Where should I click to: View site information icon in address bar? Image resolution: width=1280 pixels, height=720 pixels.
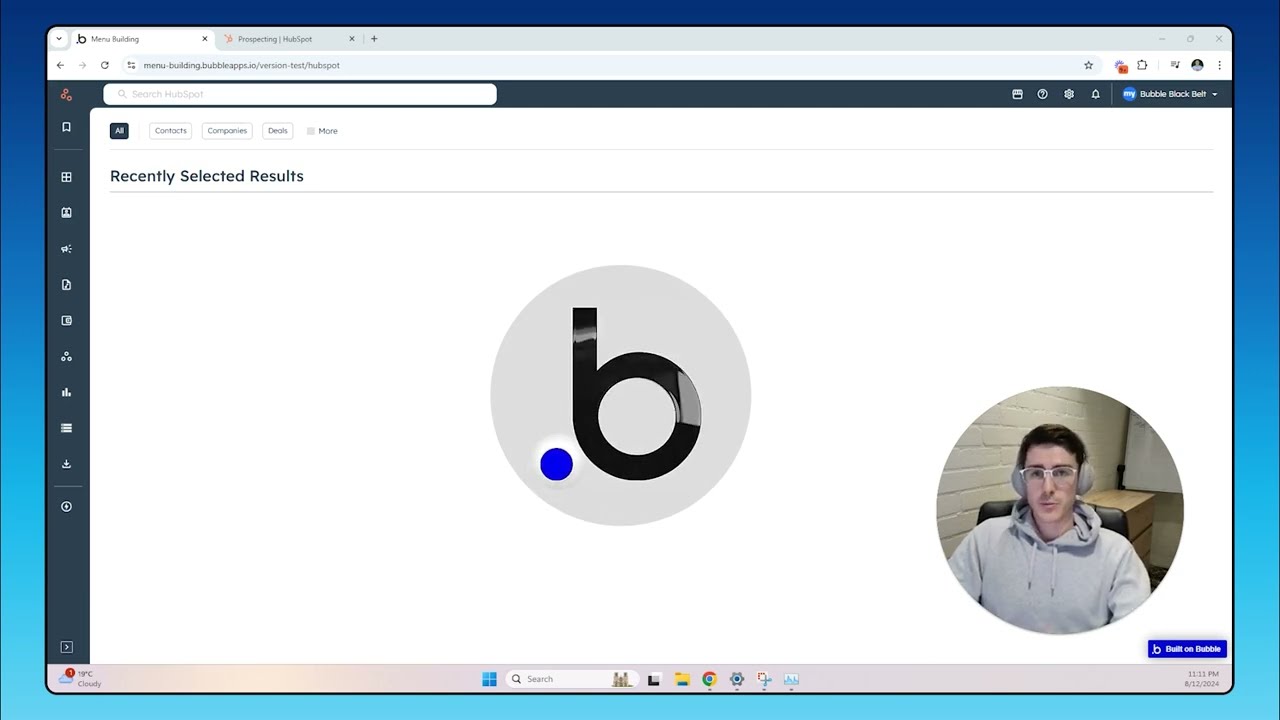(130, 65)
